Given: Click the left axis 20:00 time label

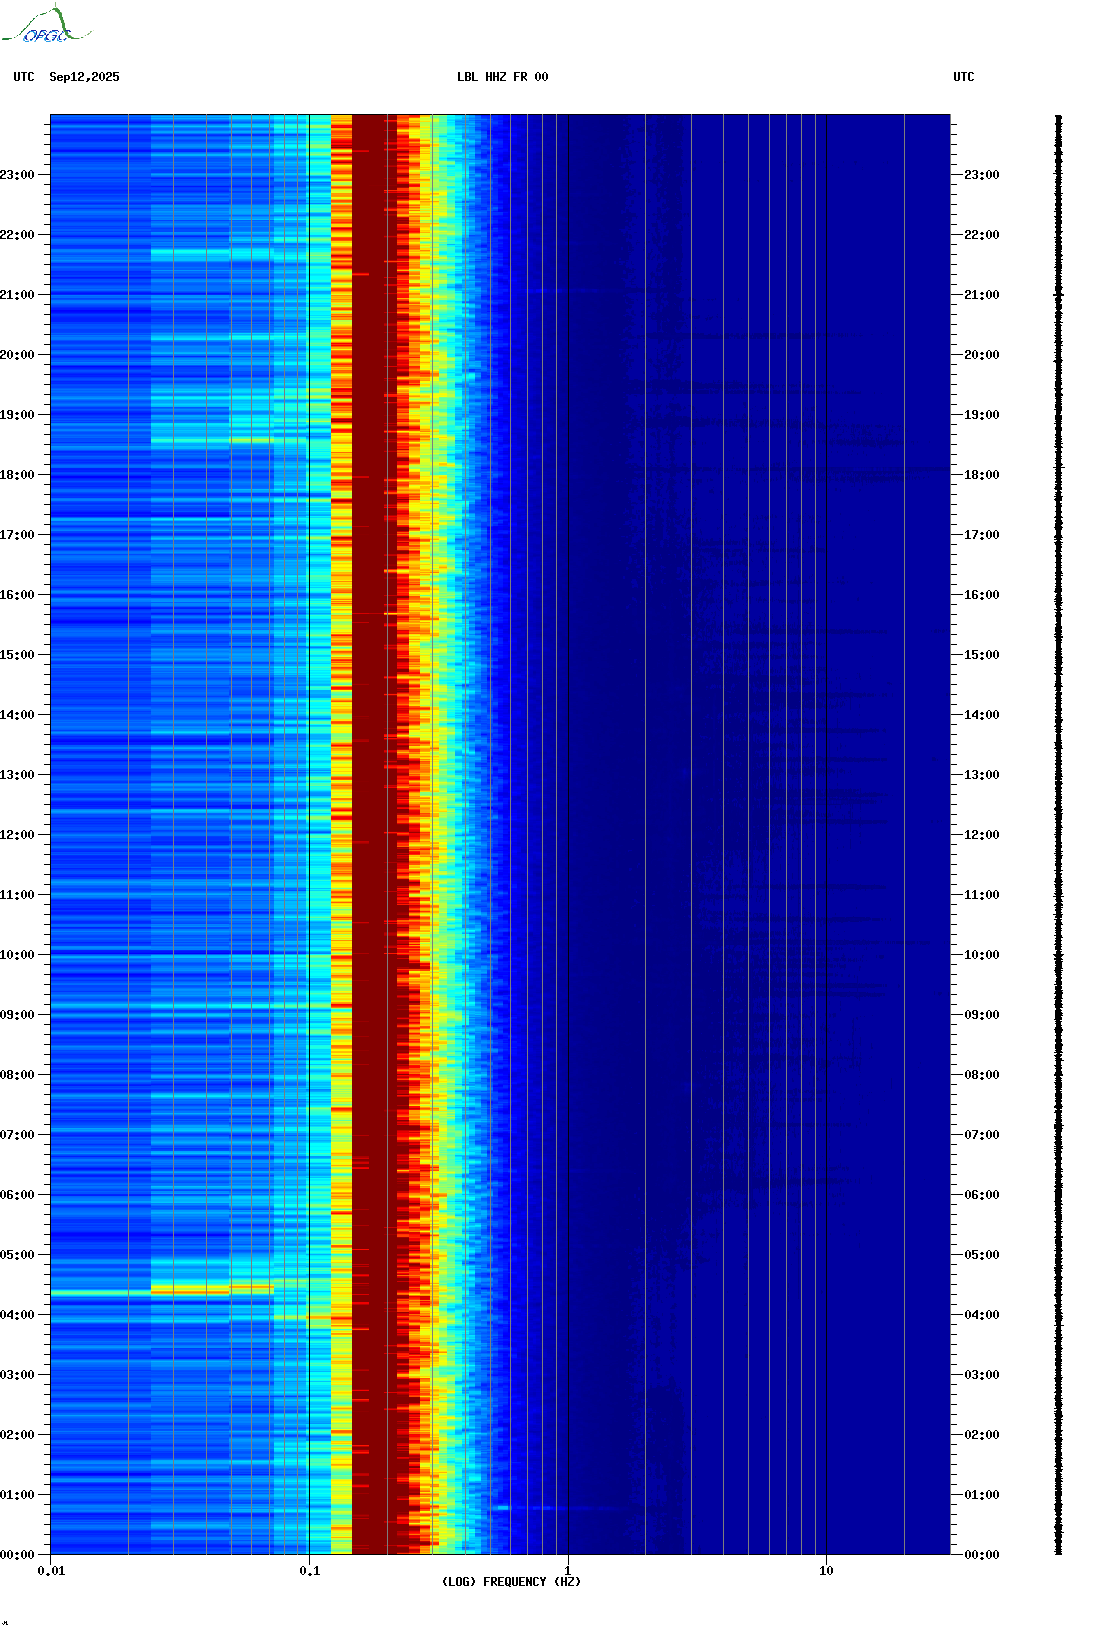Looking at the screenshot, I should (17, 355).
